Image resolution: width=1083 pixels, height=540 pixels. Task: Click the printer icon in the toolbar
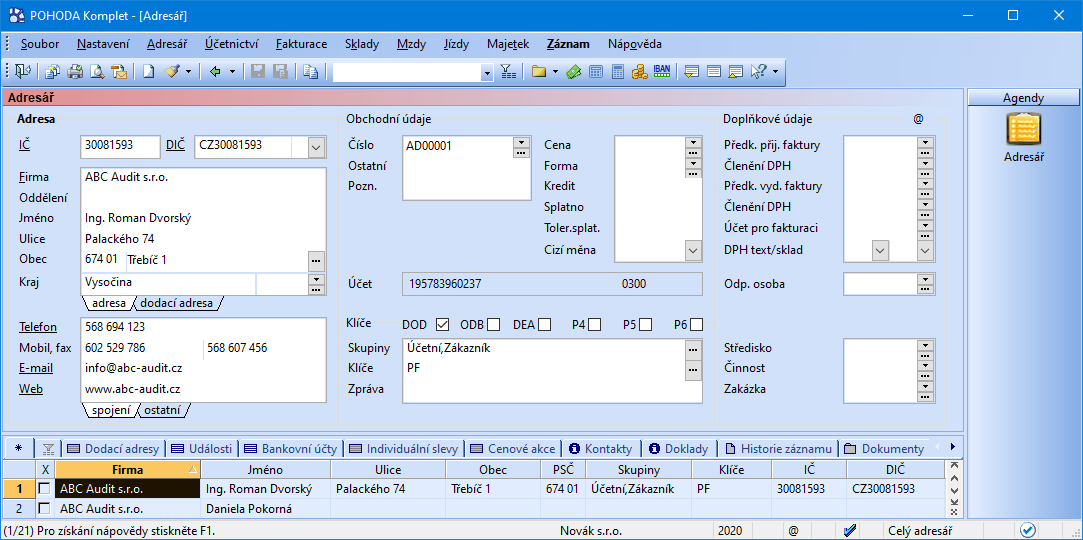[x=75, y=72]
